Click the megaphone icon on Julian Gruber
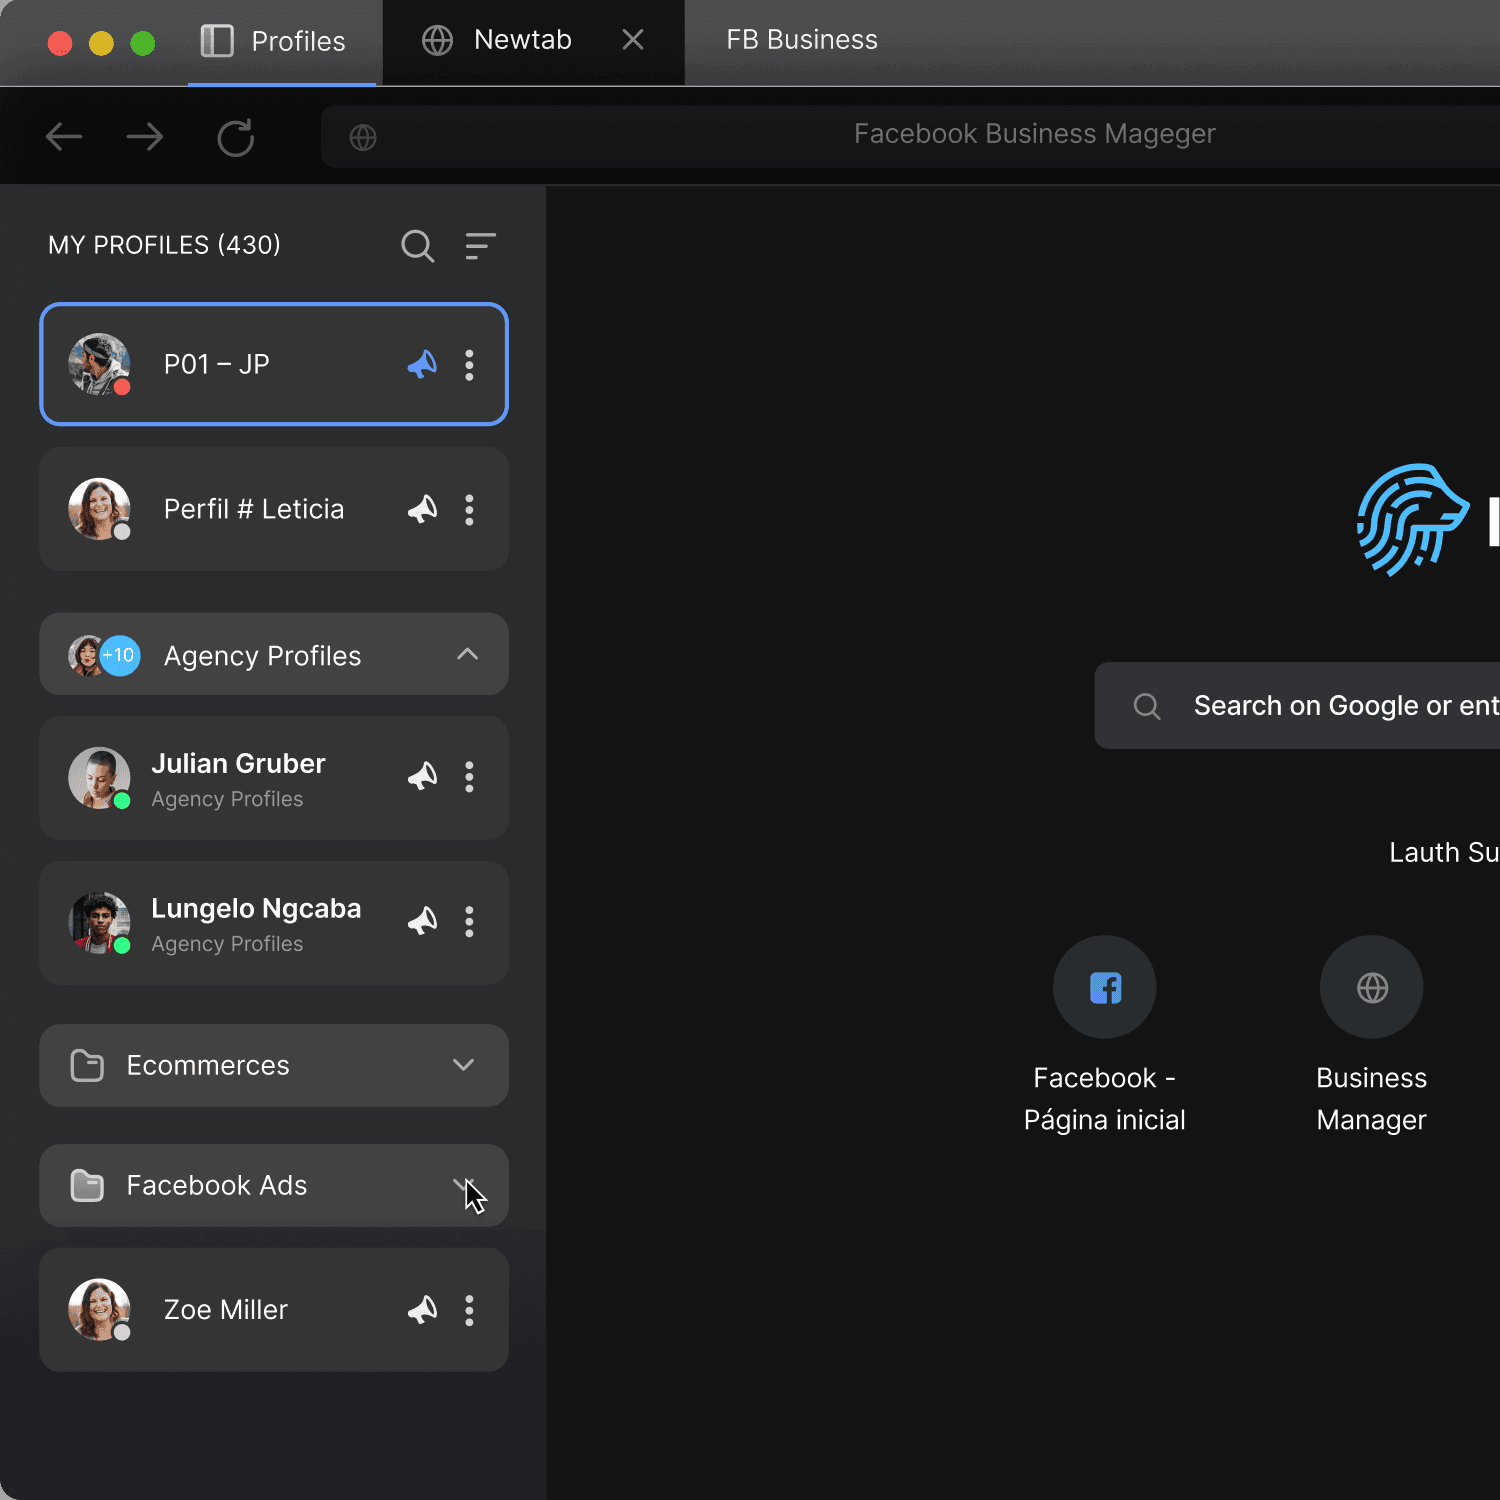Viewport: 1500px width, 1500px height. point(422,777)
